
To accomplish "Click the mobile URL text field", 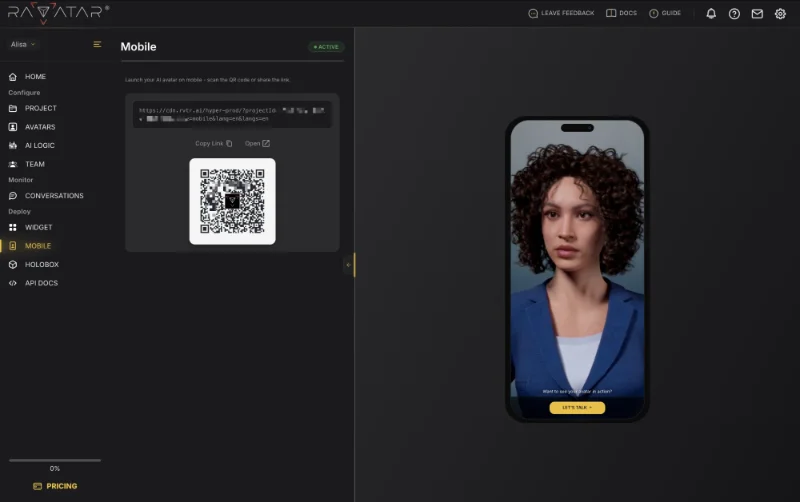I will click(232, 114).
